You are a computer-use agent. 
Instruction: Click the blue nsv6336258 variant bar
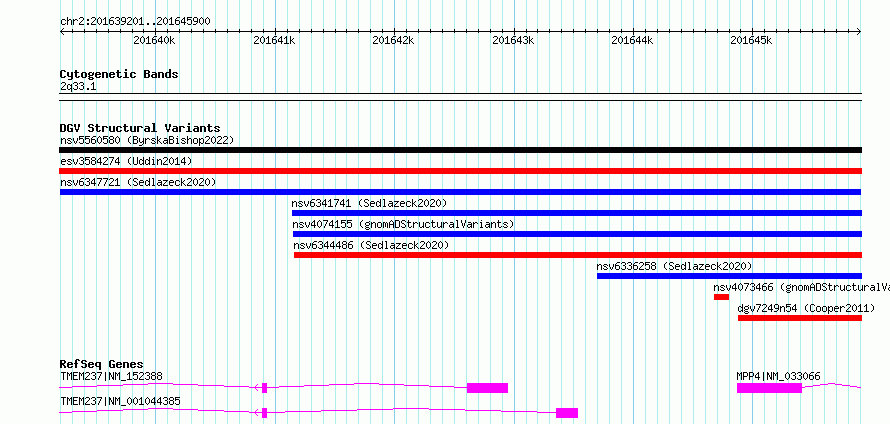[729, 276]
